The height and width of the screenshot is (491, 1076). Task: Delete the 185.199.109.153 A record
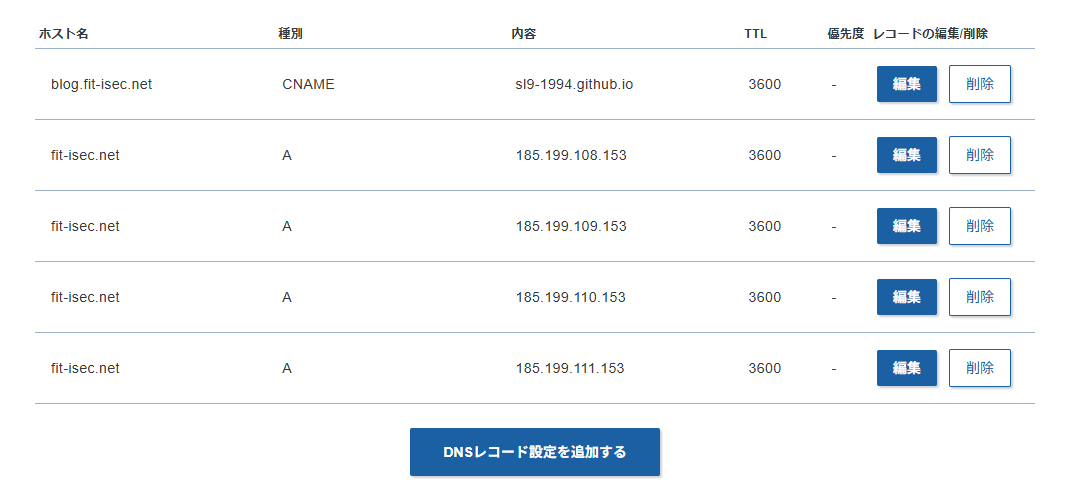point(979,226)
